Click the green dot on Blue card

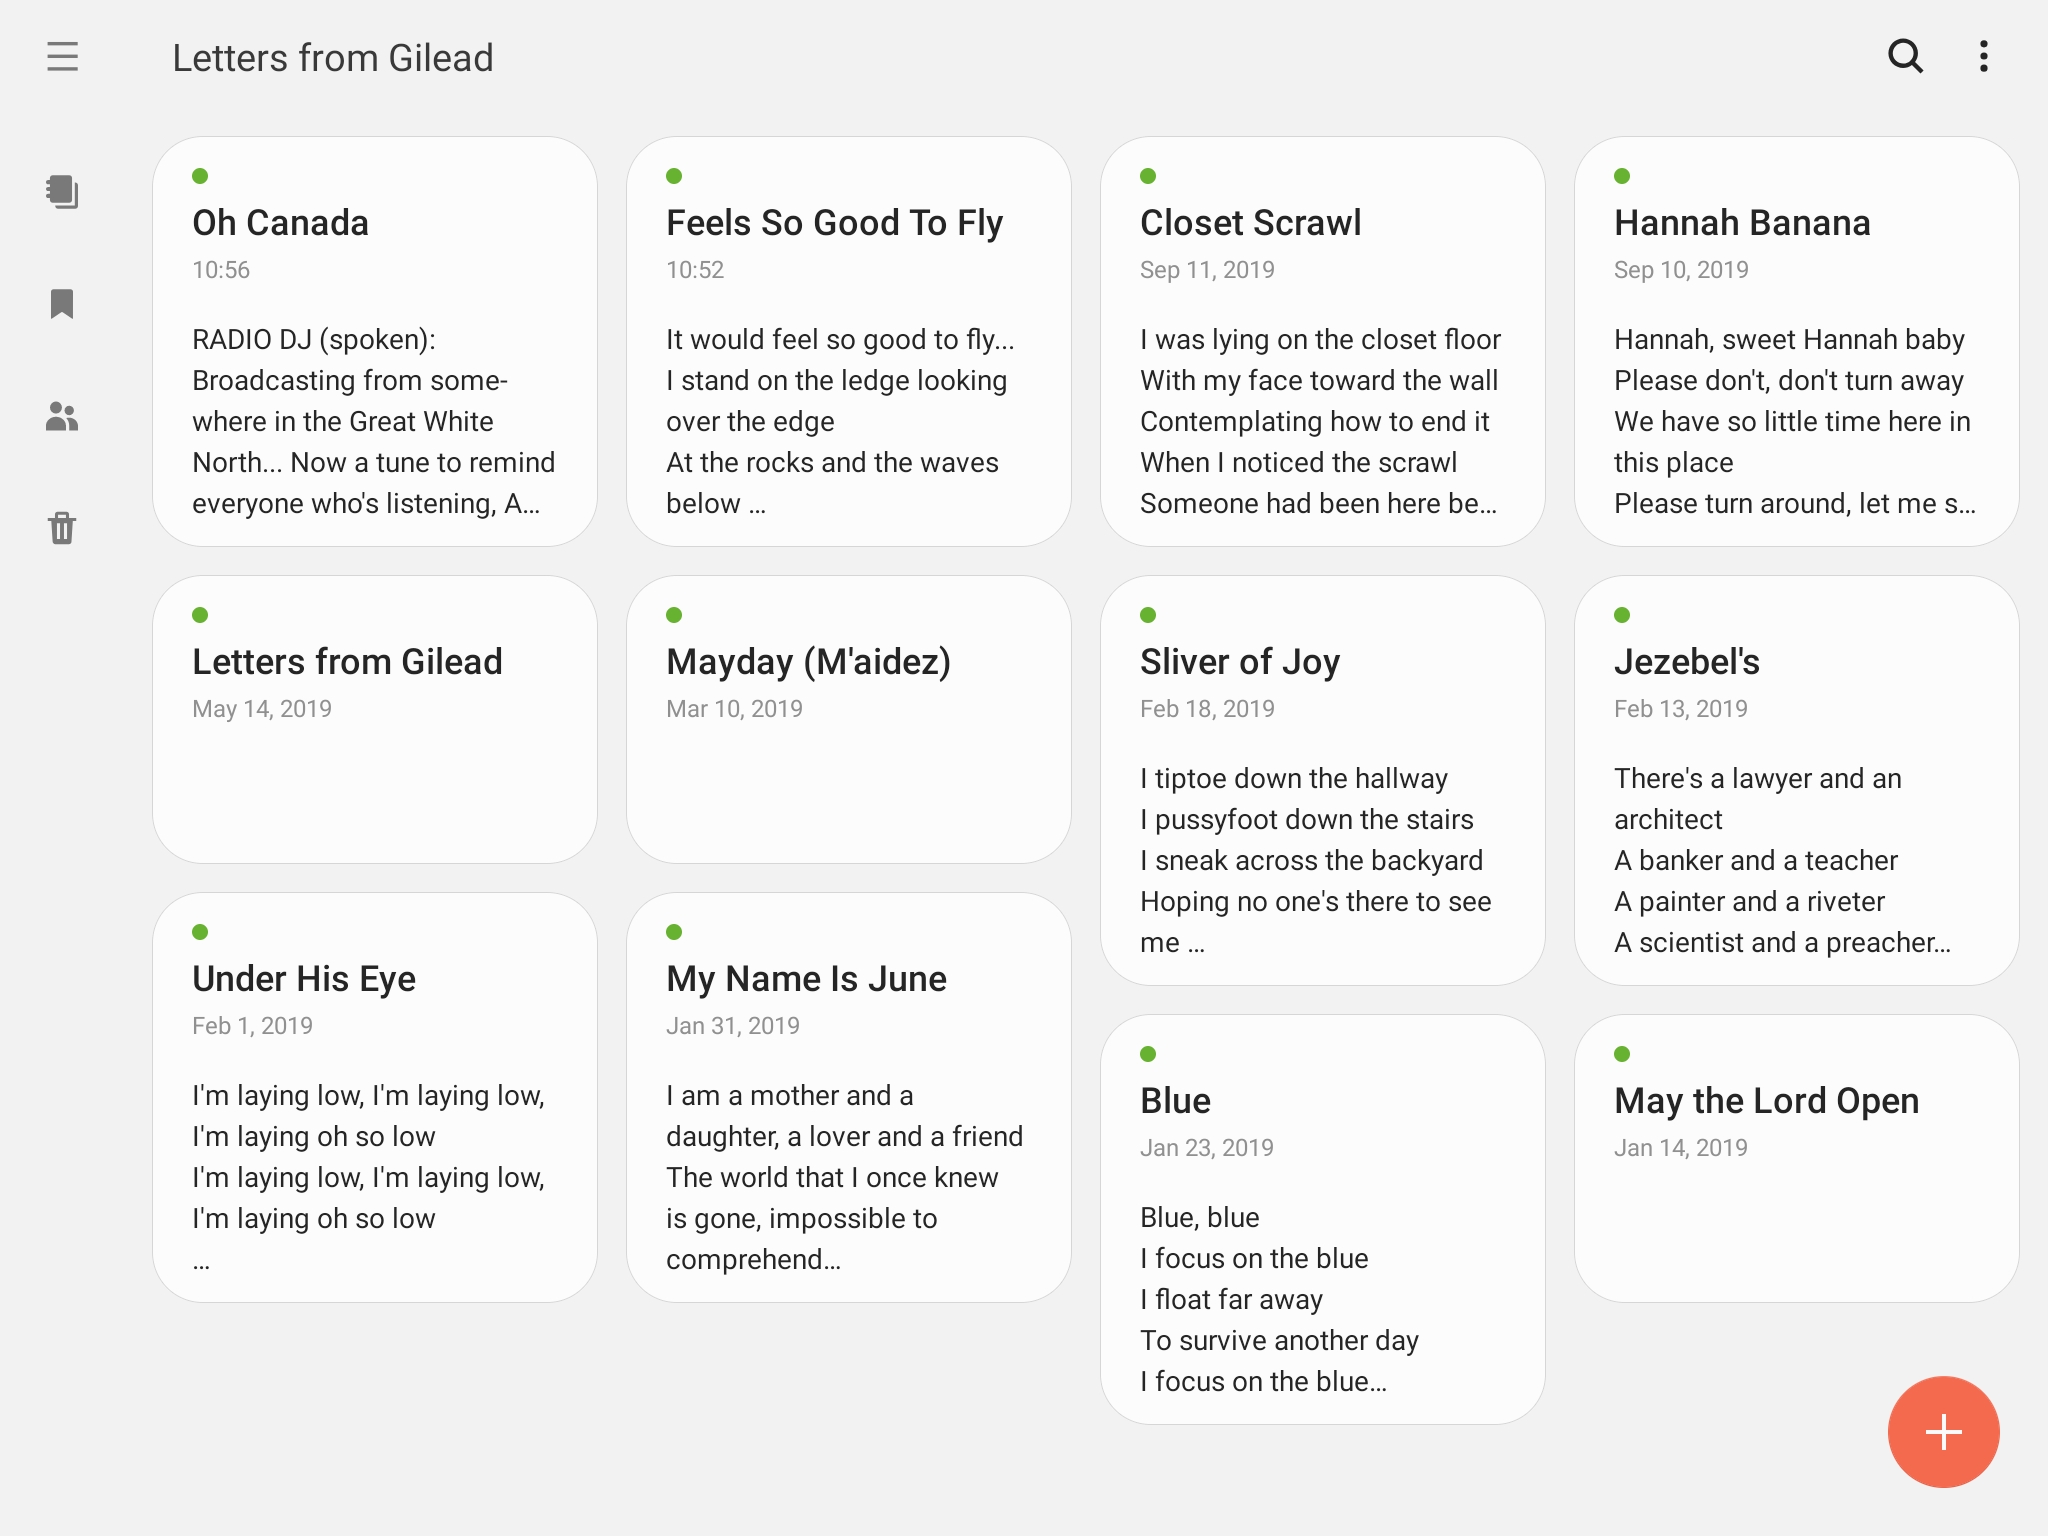pyautogui.click(x=1148, y=1054)
